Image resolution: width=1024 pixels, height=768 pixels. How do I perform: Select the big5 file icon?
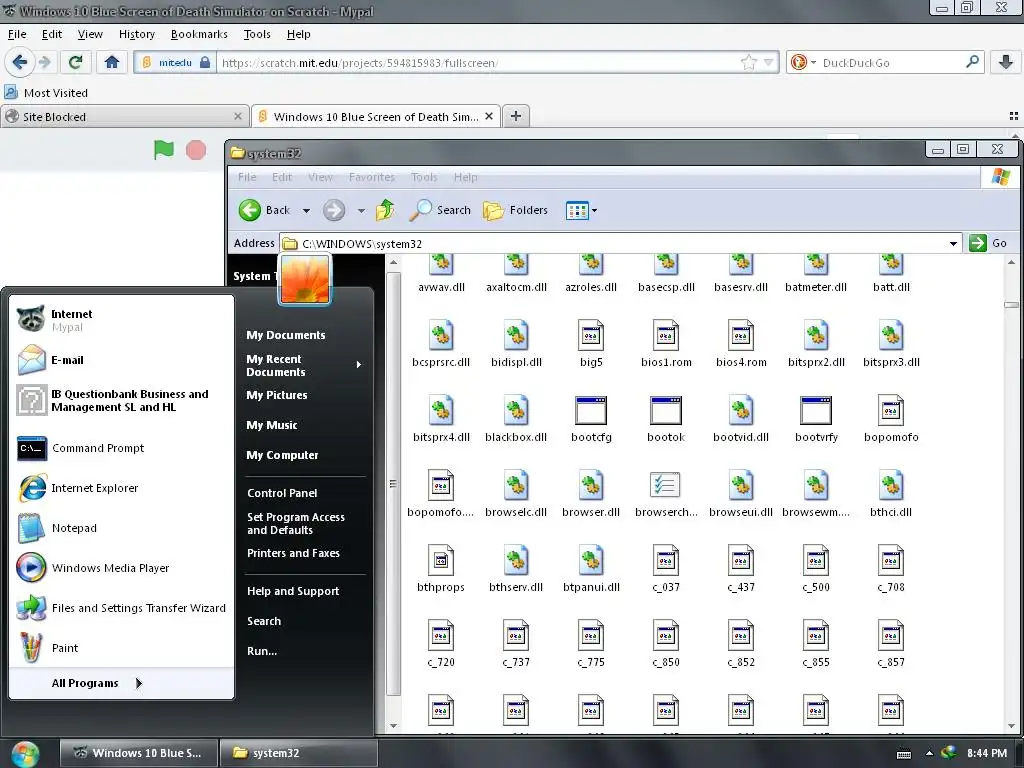click(591, 336)
